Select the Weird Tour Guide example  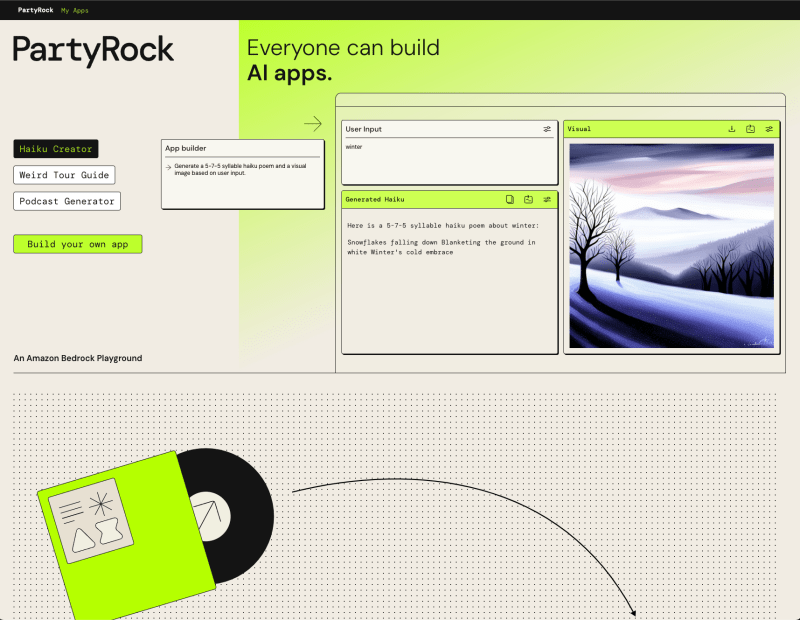64,175
